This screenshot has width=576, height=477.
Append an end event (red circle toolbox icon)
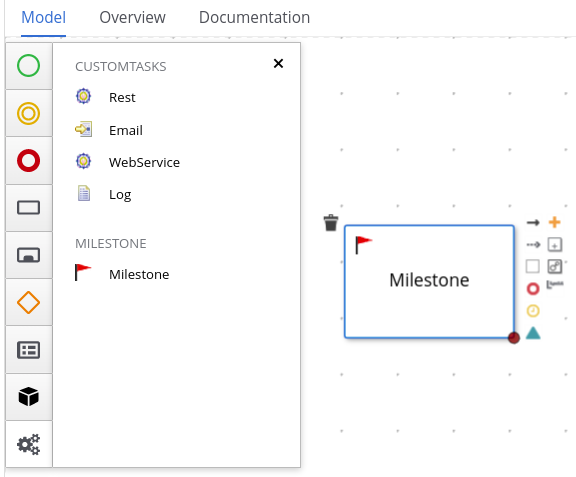coord(533,289)
